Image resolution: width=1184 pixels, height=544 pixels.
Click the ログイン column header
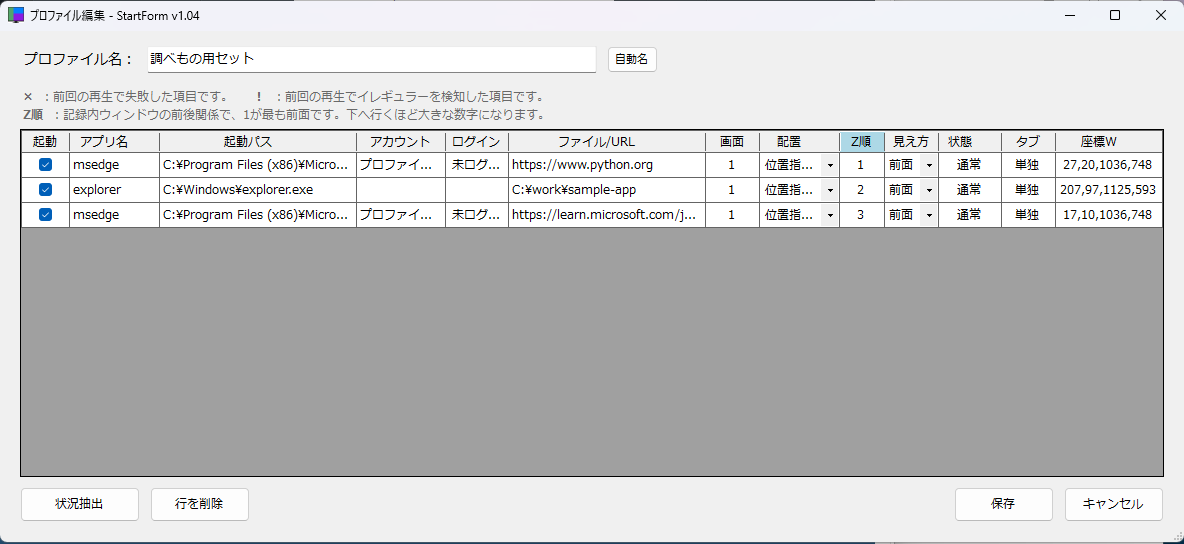point(476,141)
